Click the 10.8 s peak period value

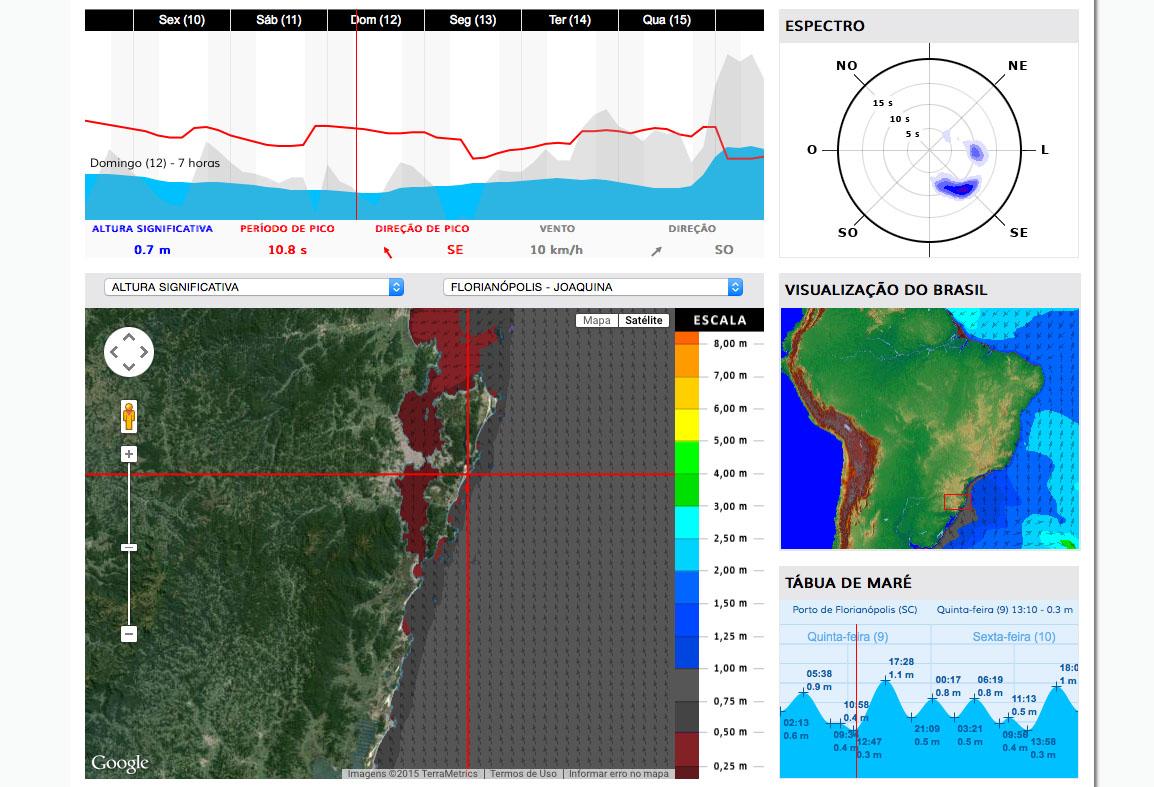tap(287, 250)
